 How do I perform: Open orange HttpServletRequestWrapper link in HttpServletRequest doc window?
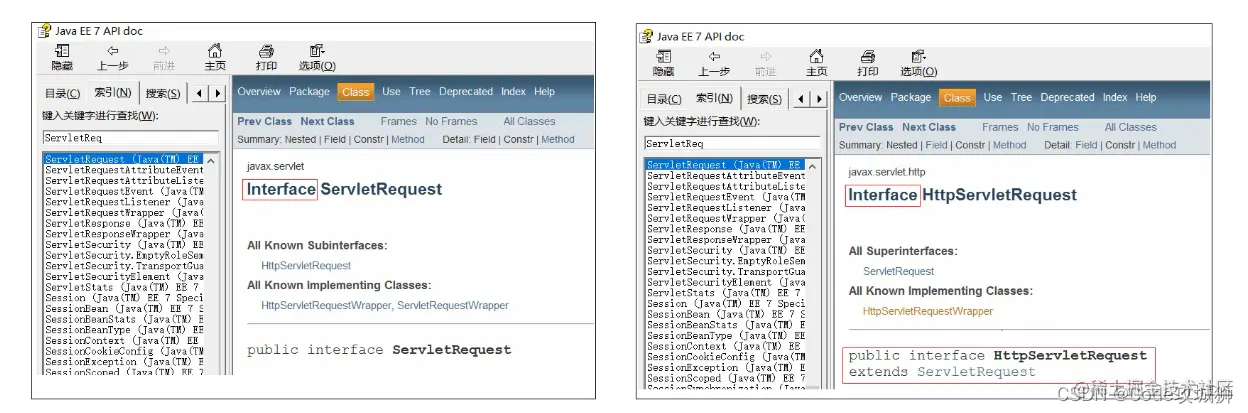[x=928, y=311]
